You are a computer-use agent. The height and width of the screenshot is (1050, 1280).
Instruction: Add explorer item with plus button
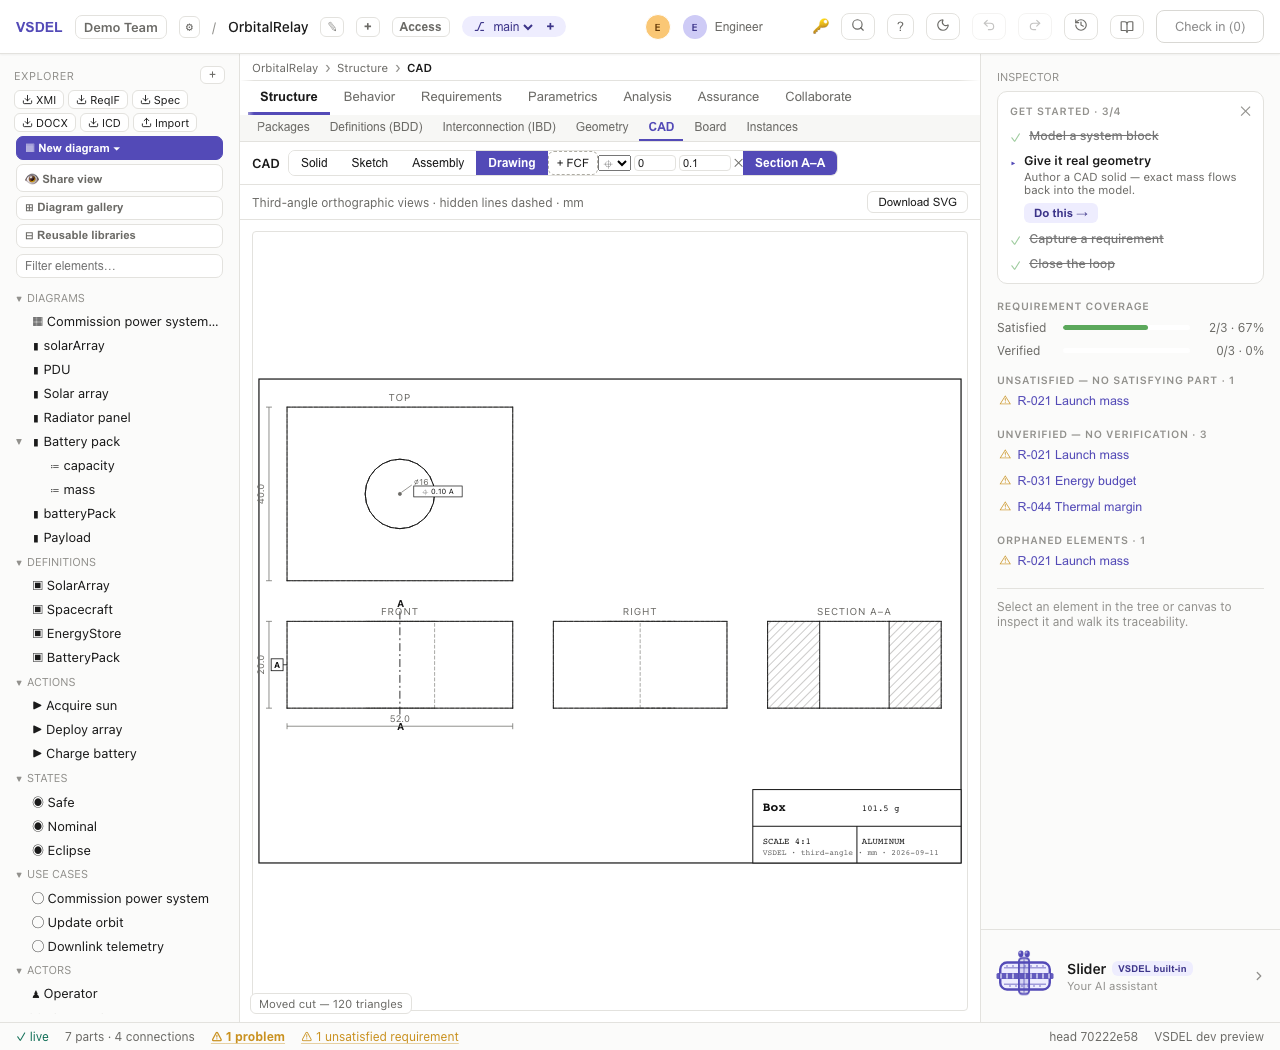(212, 75)
